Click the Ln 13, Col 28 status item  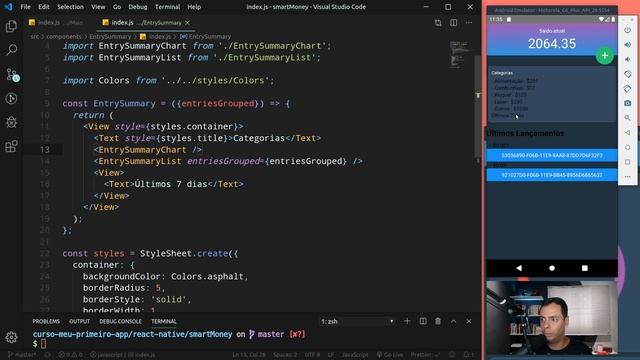(249, 355)
